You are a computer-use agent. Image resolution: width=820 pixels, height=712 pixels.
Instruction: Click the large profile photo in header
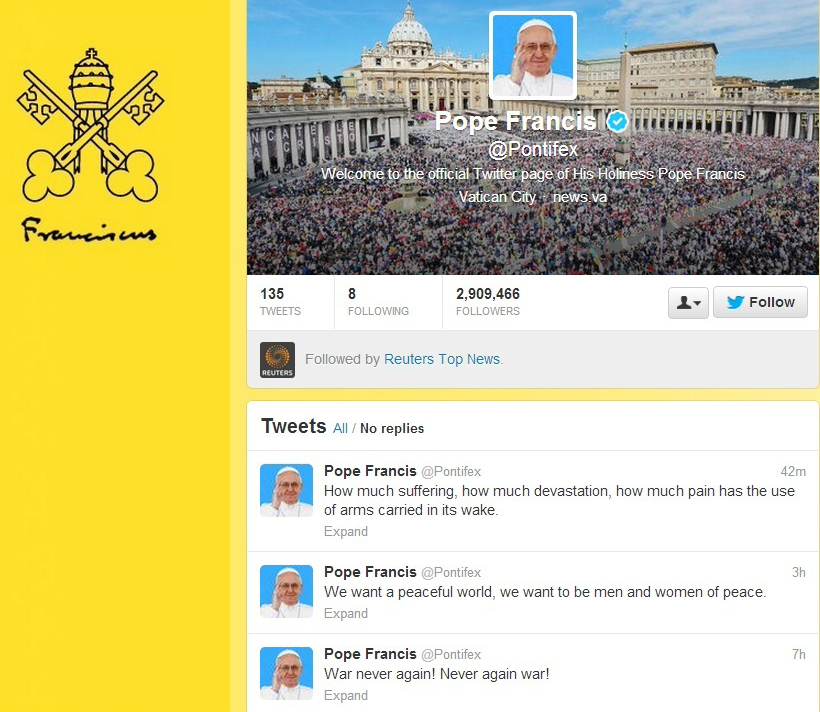coord(533,55)
